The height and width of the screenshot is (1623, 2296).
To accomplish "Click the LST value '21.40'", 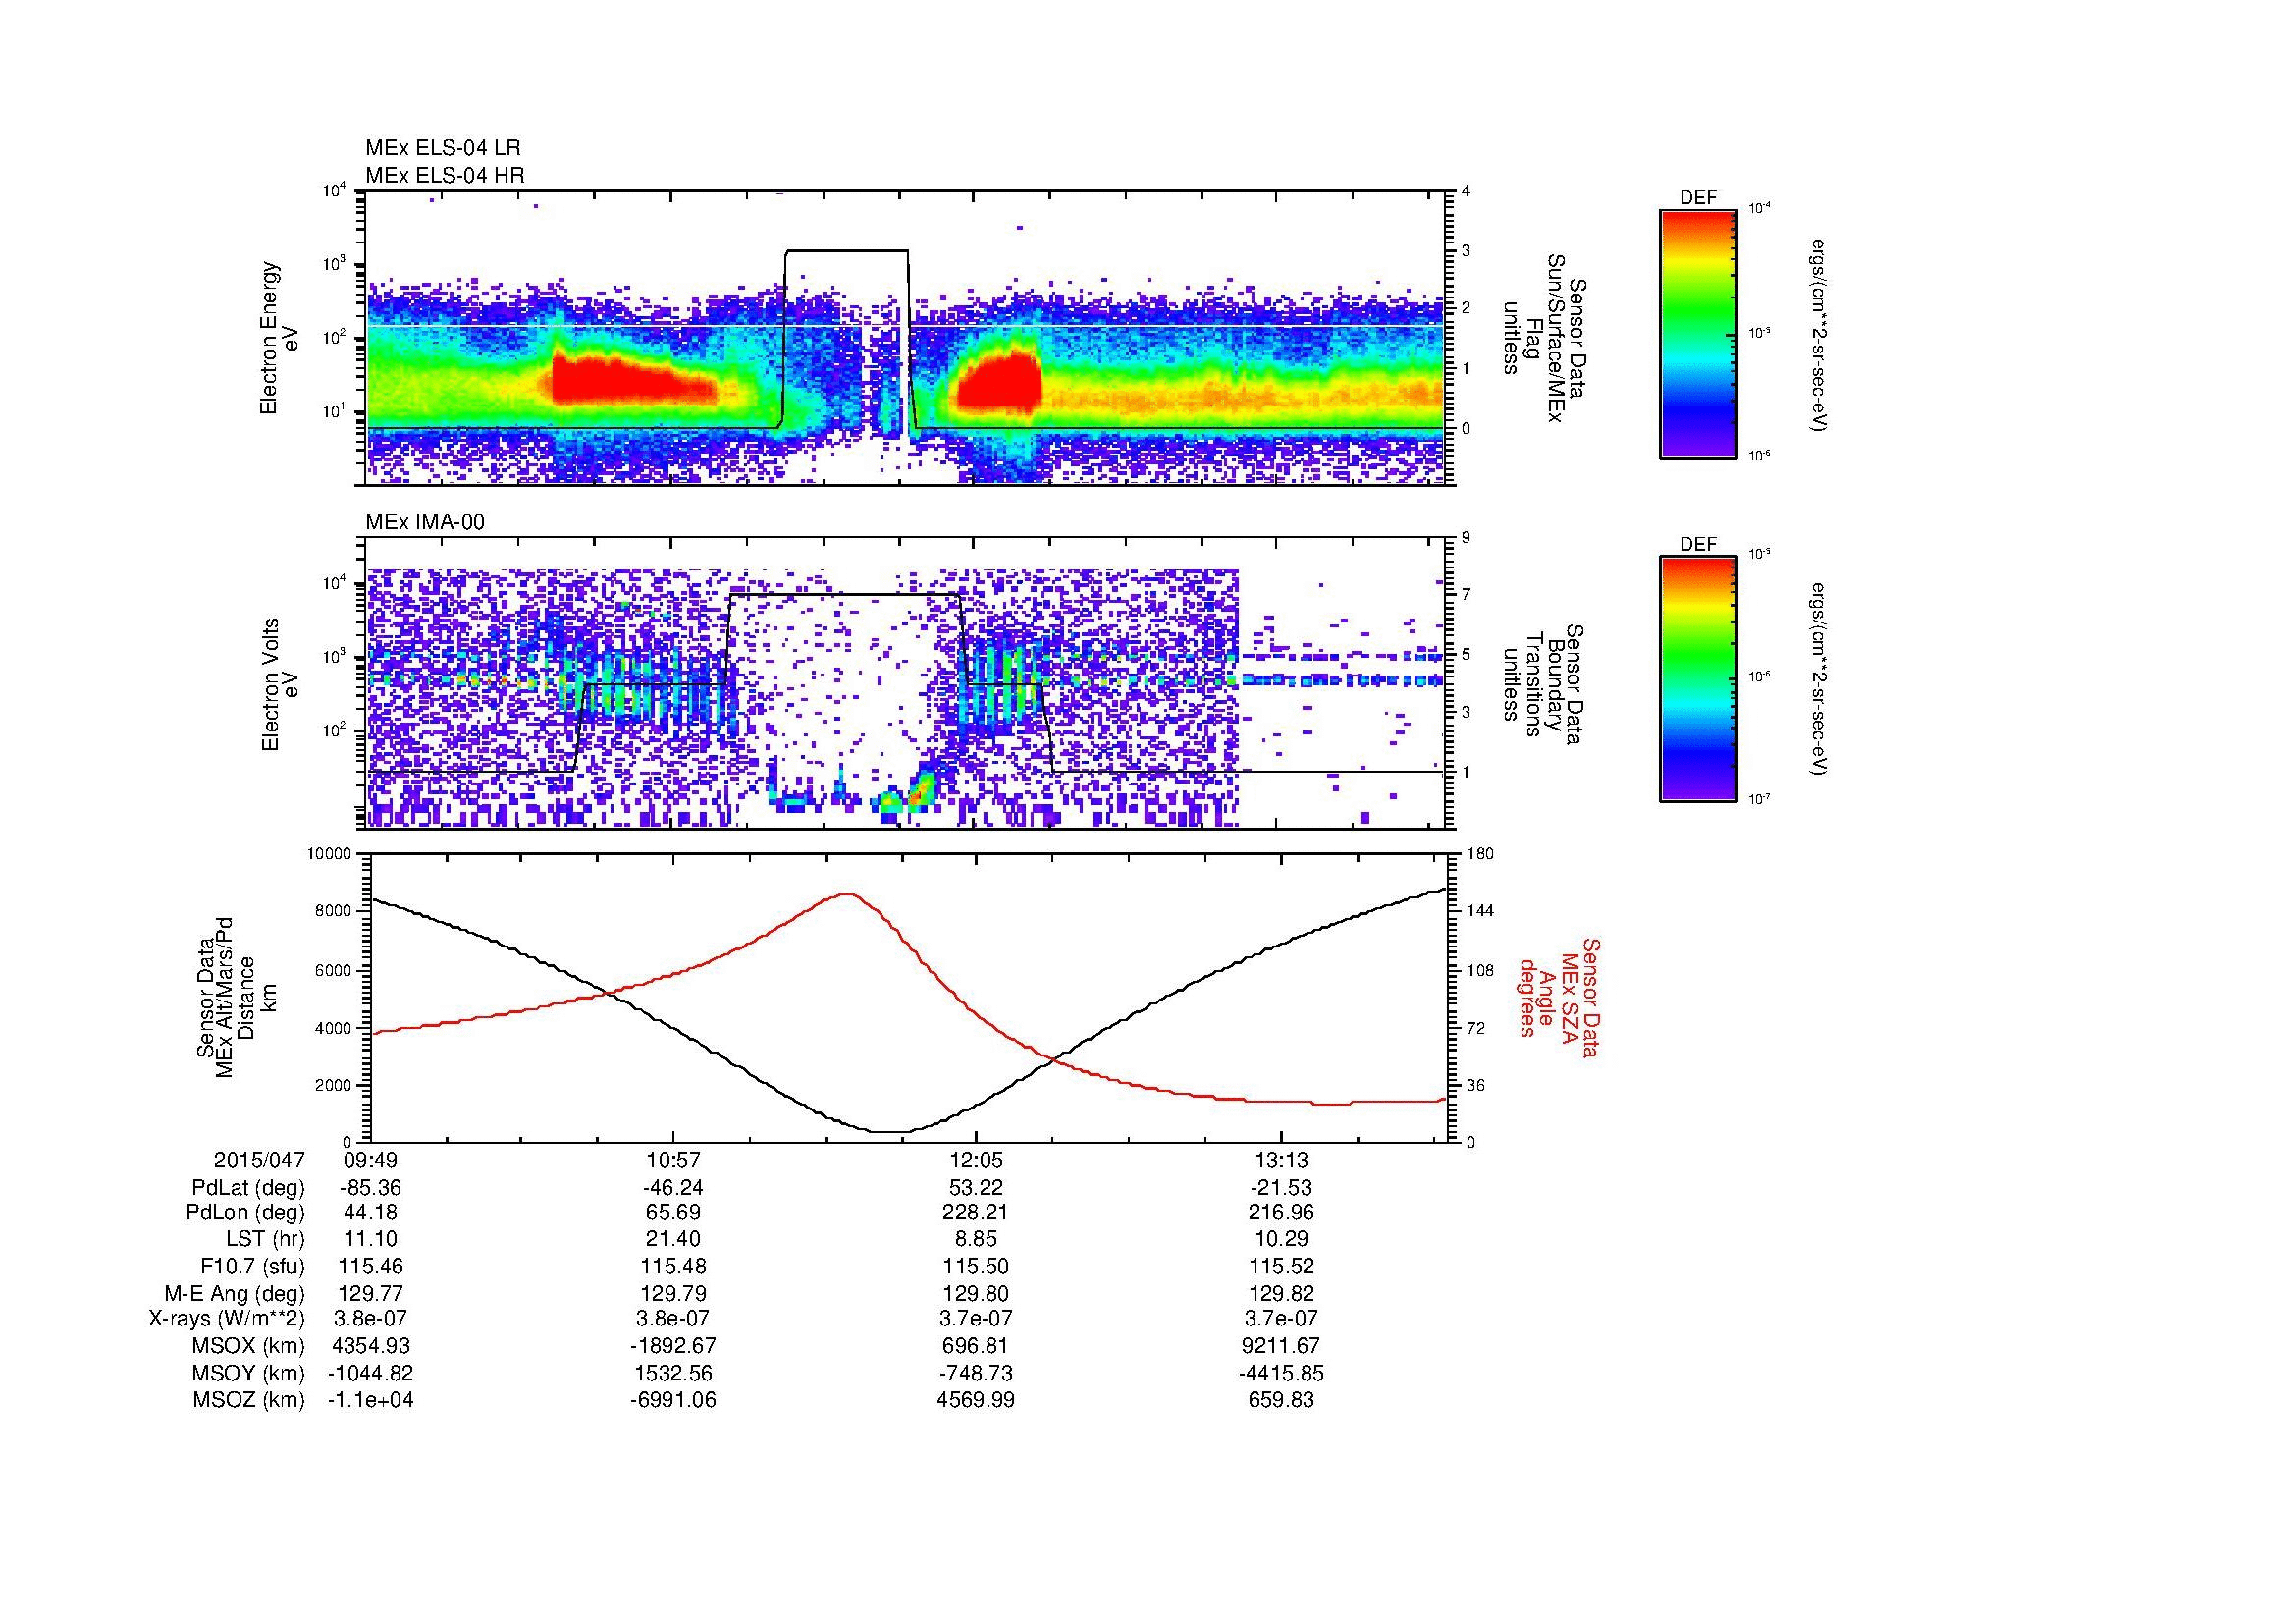I will click(x=673, y=1240).
